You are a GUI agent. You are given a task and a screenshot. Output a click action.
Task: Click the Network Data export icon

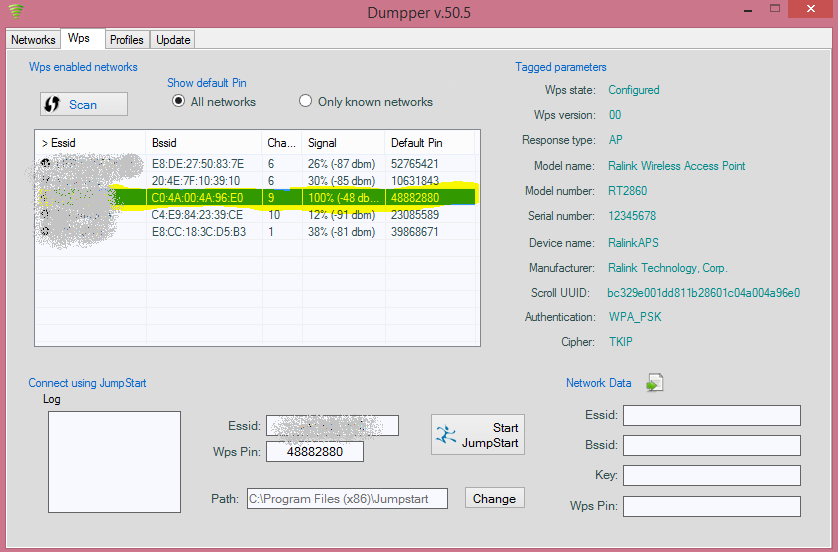[x=655, y=383]
